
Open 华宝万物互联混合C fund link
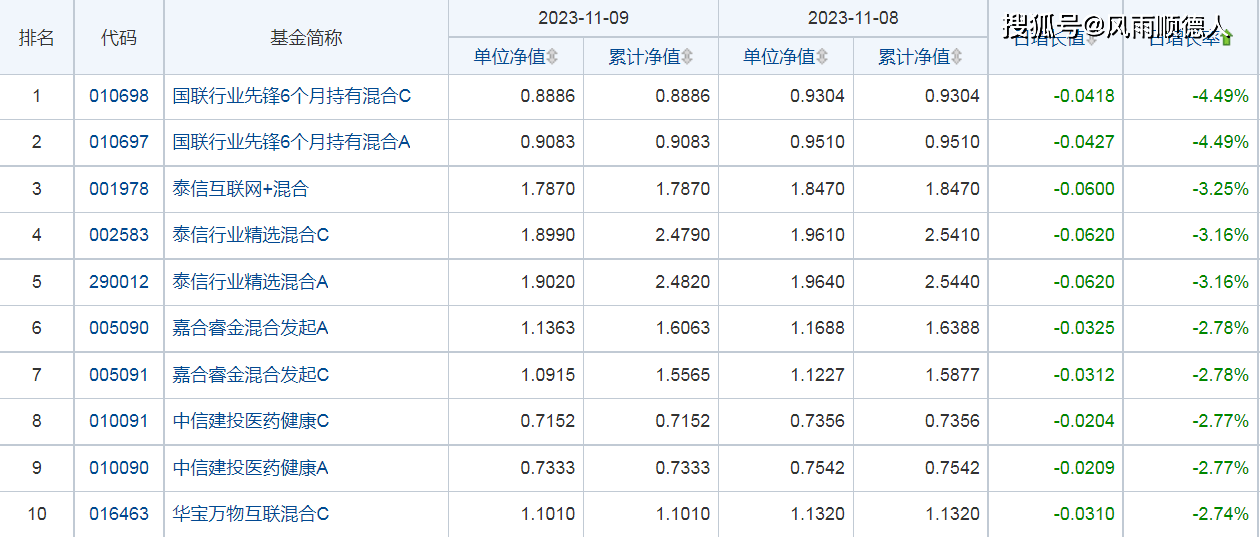(x=250, y=514)
